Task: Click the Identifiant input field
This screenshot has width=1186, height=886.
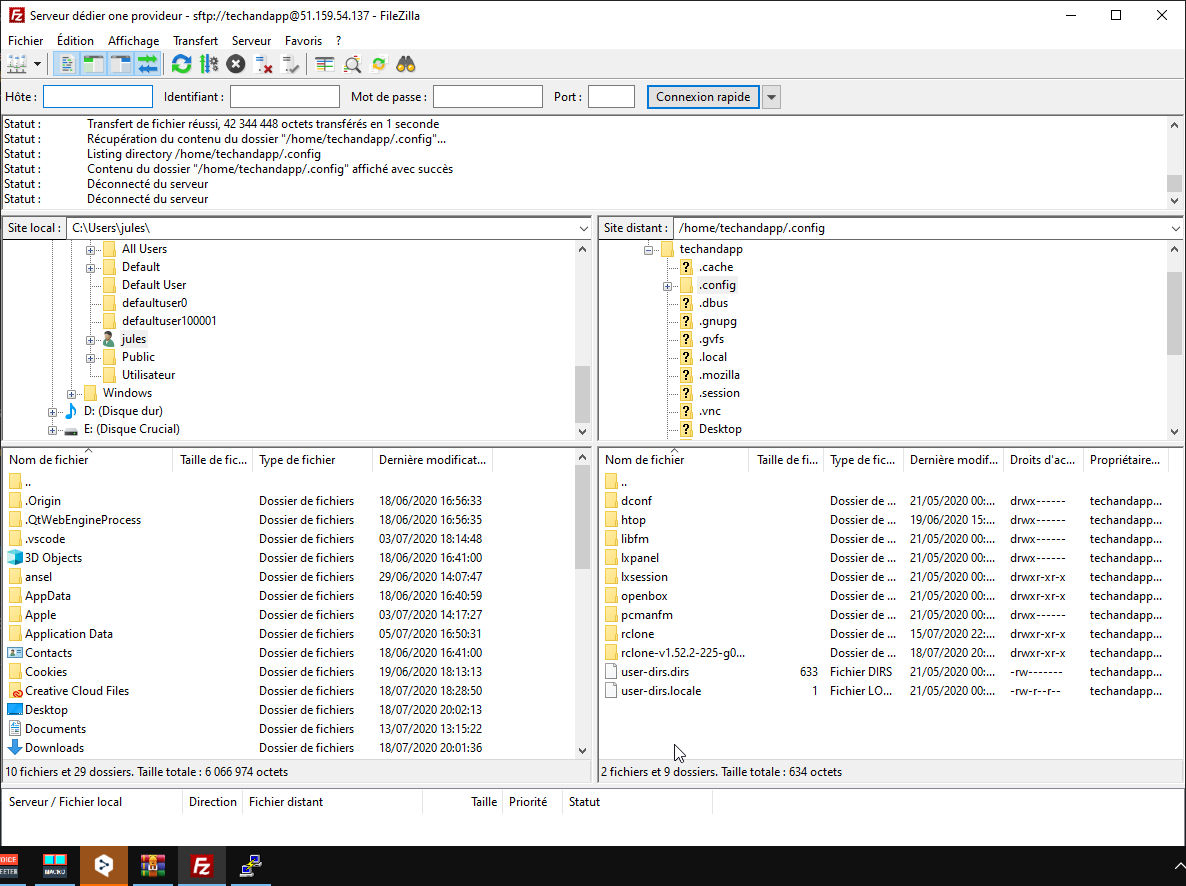Action: (284, 97)
